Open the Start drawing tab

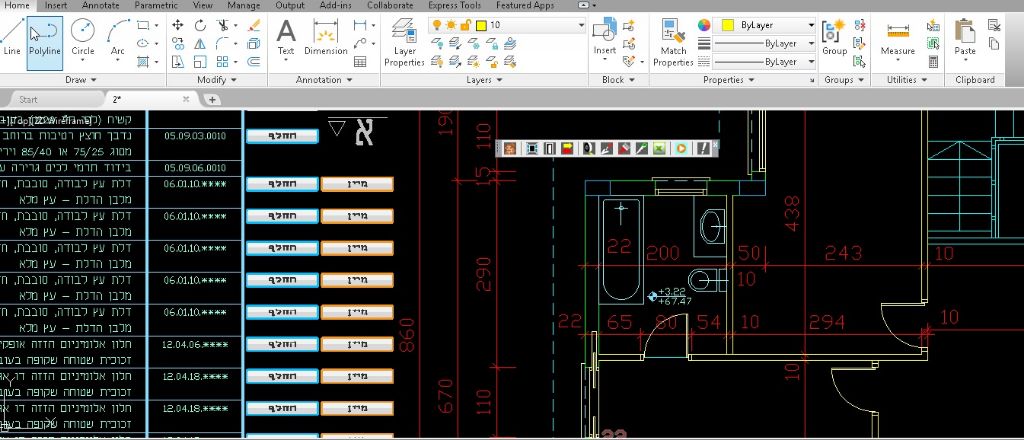[x=29, y=99]
